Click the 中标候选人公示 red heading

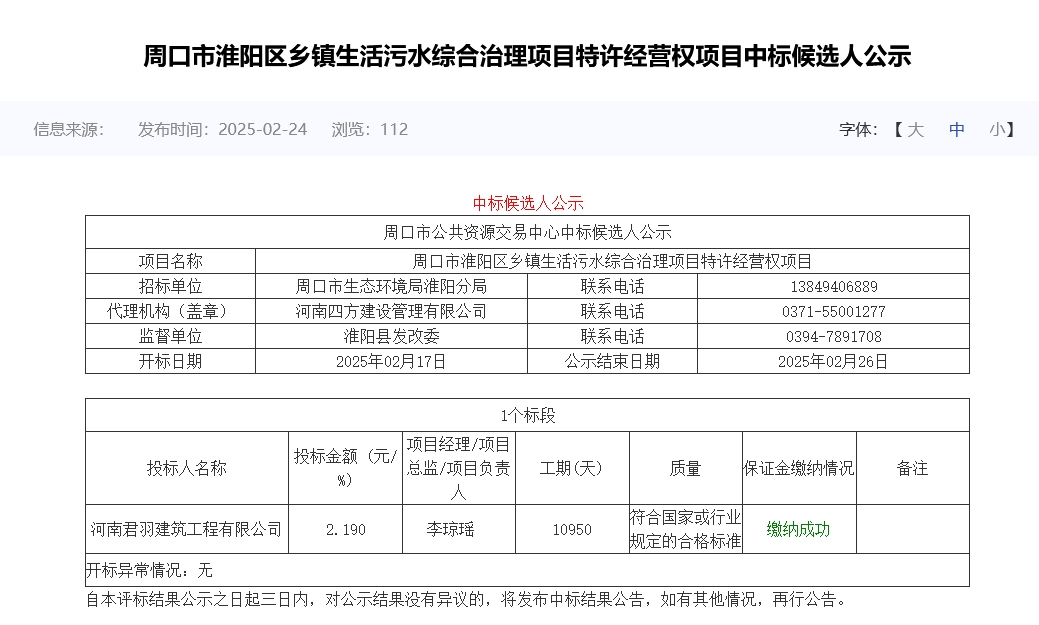[x=528, y=202]
